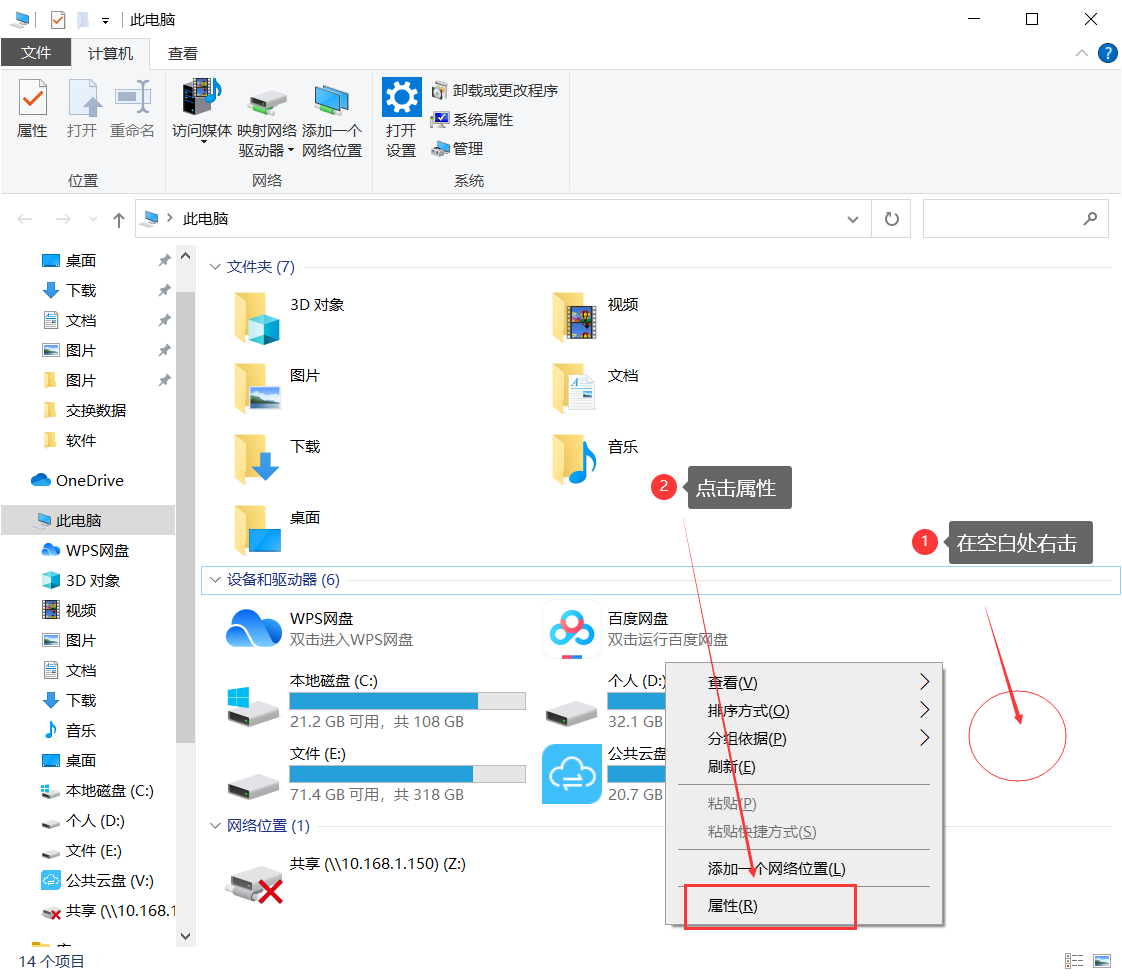
Task: Select the 桌面 (Desktop) folder in content
Action: pyautogui.click(x=278, y=530)
